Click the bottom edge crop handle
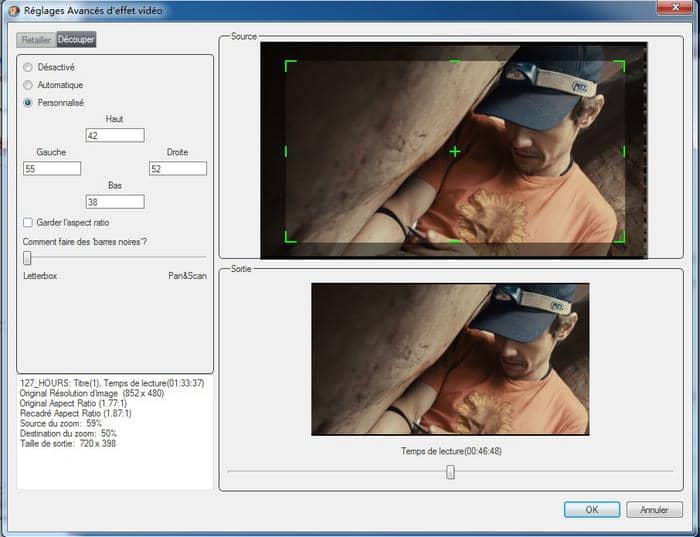Viewport: 700px width, 537px height. point(455,242)
